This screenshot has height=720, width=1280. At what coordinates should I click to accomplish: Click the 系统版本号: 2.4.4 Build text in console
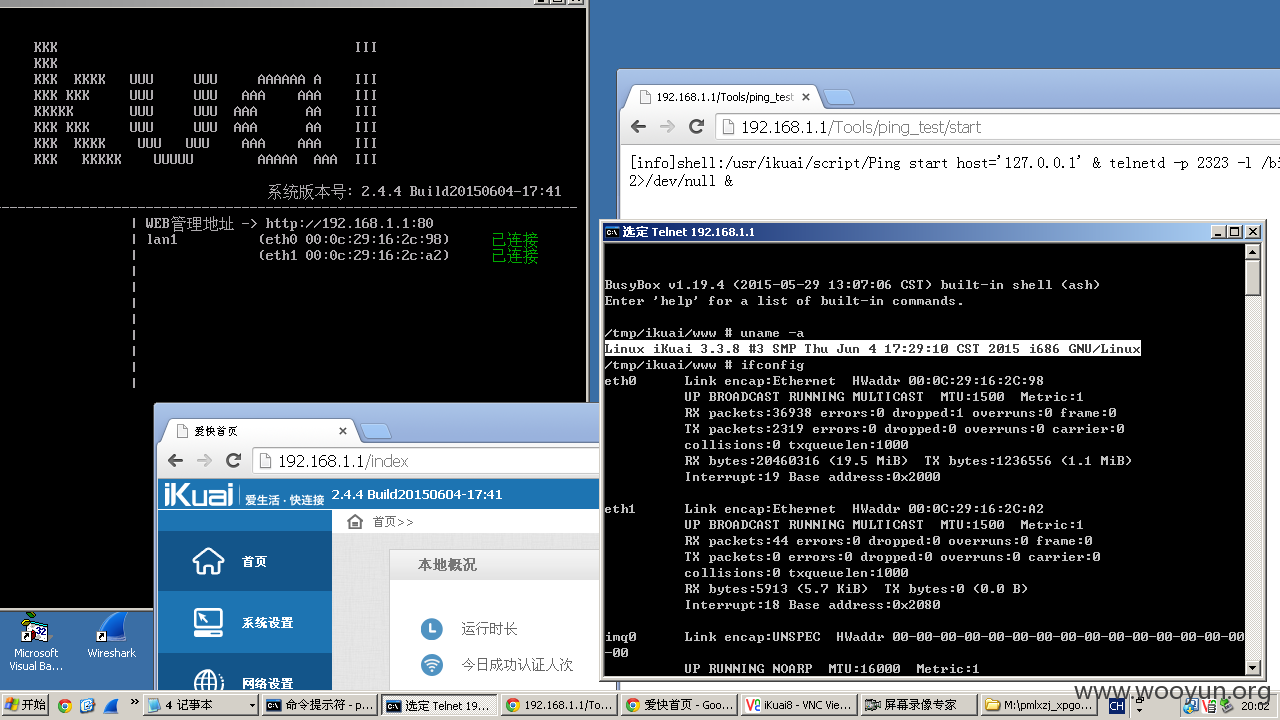pyautogui.click(x=414, y=191)
